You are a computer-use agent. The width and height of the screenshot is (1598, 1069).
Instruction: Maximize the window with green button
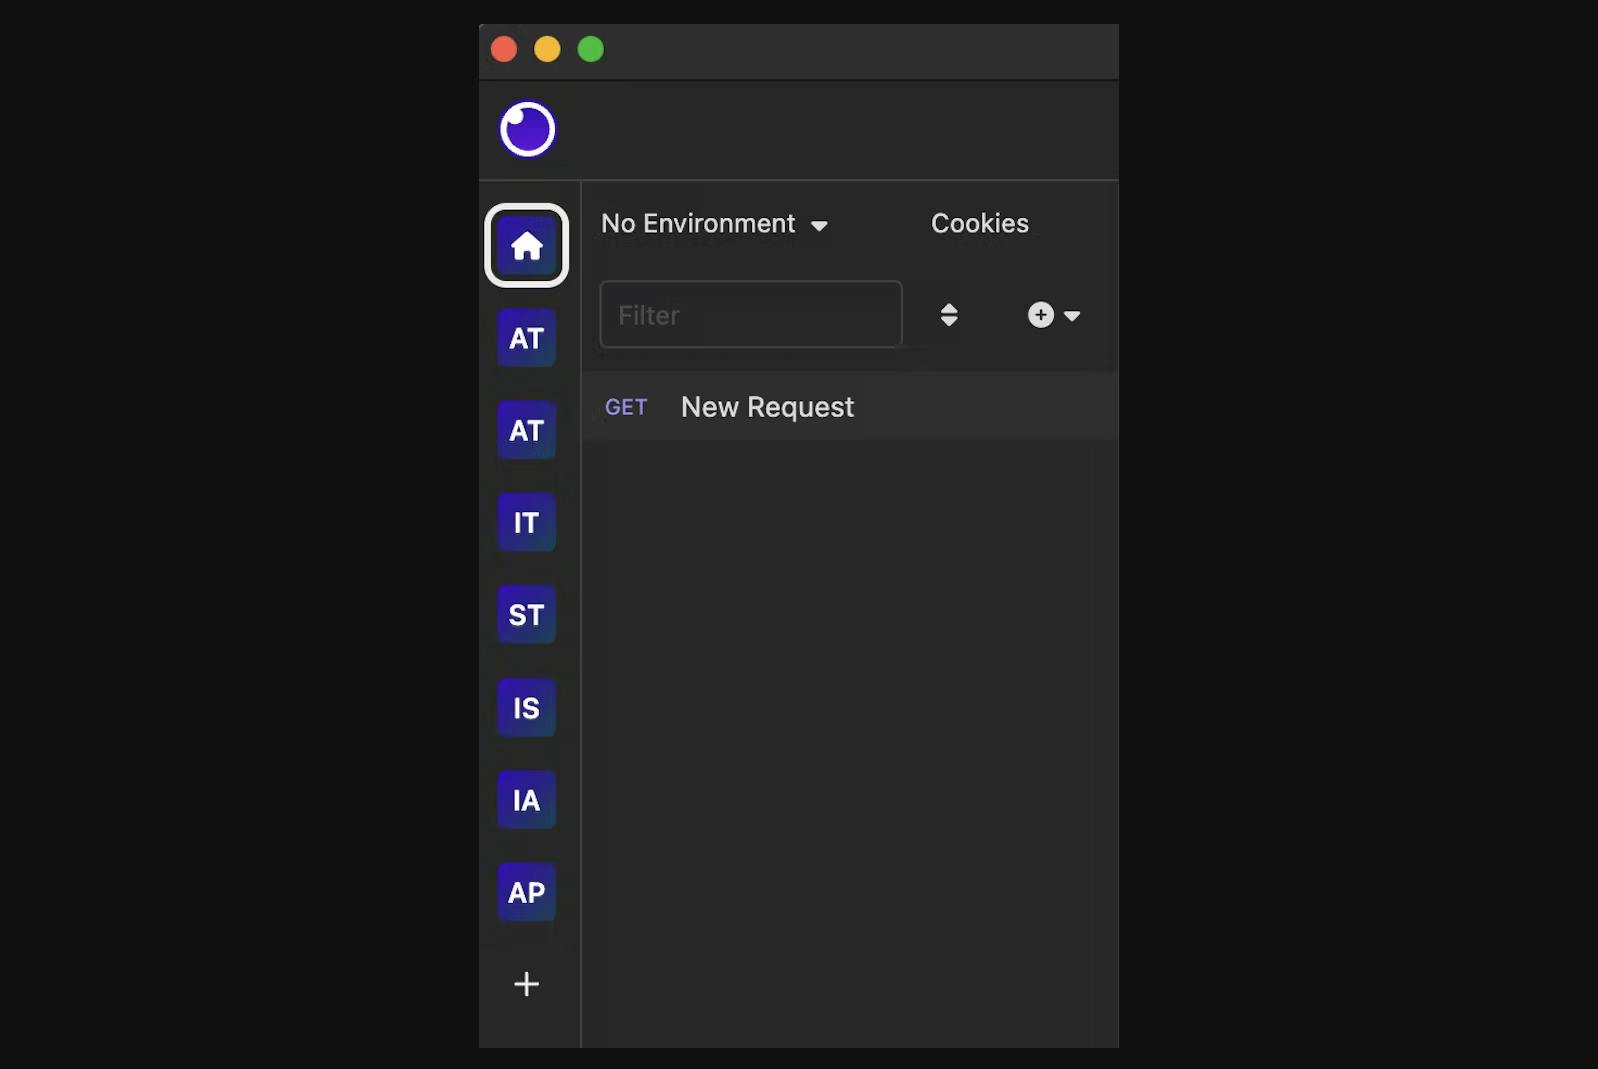pos(591,49)
